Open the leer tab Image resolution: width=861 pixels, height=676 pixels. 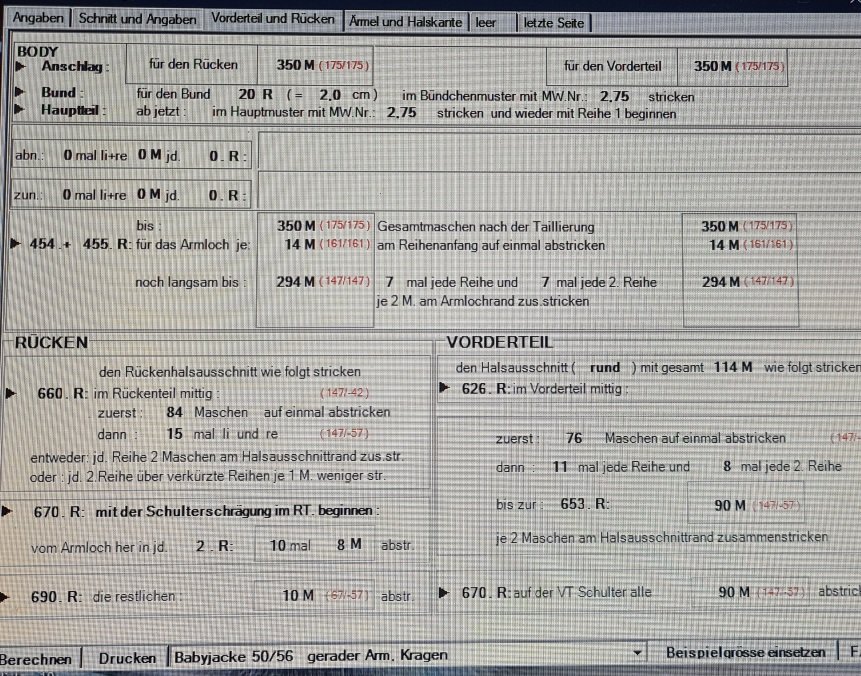tap(486, 22)
